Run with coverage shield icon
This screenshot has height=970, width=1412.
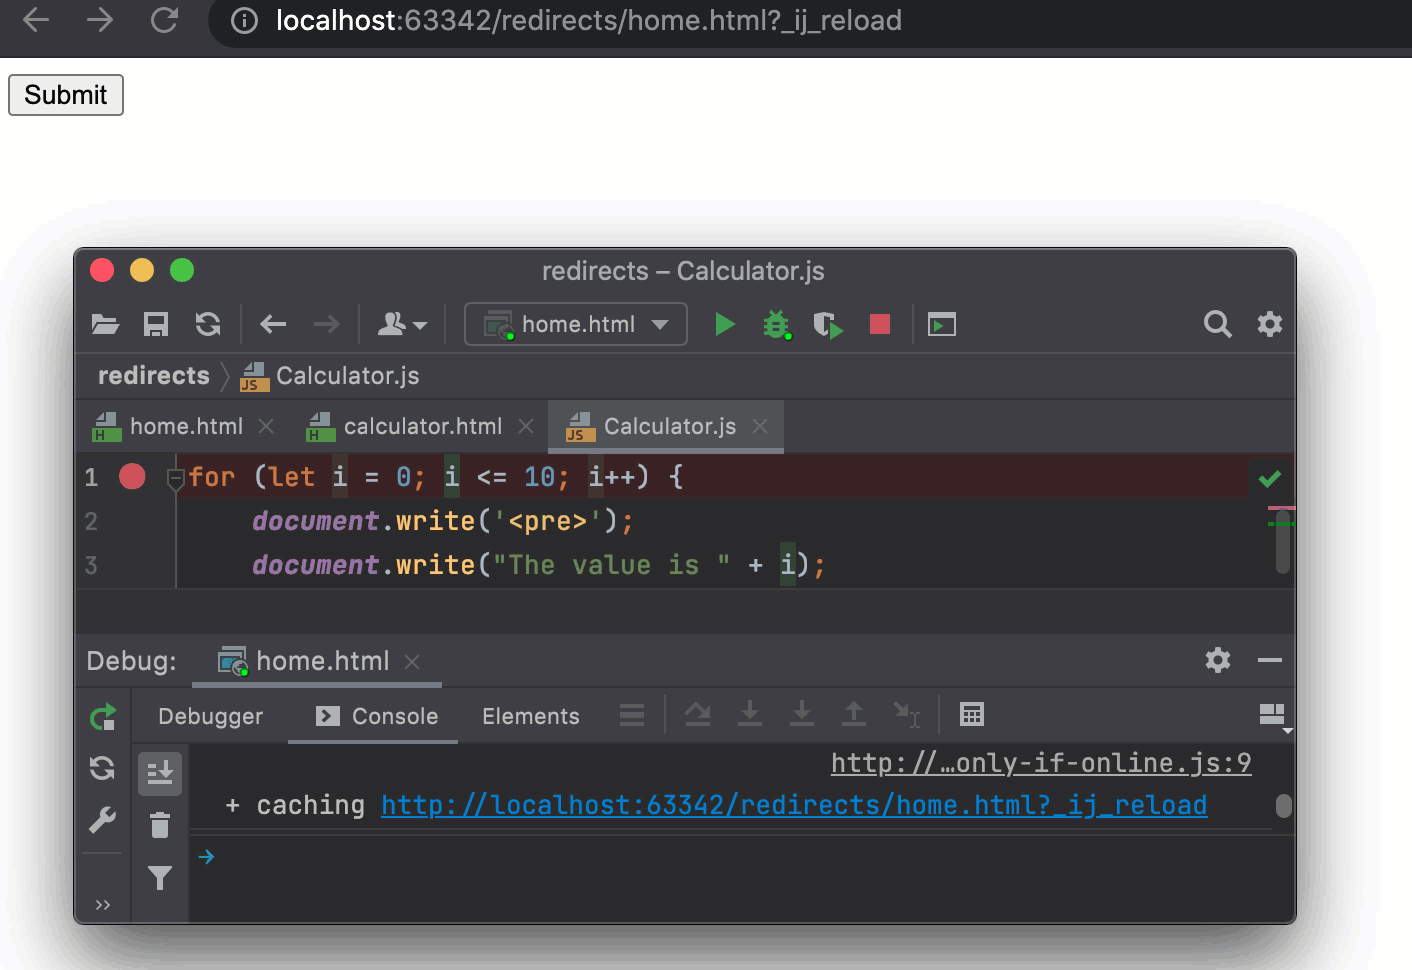click(827, 325)
